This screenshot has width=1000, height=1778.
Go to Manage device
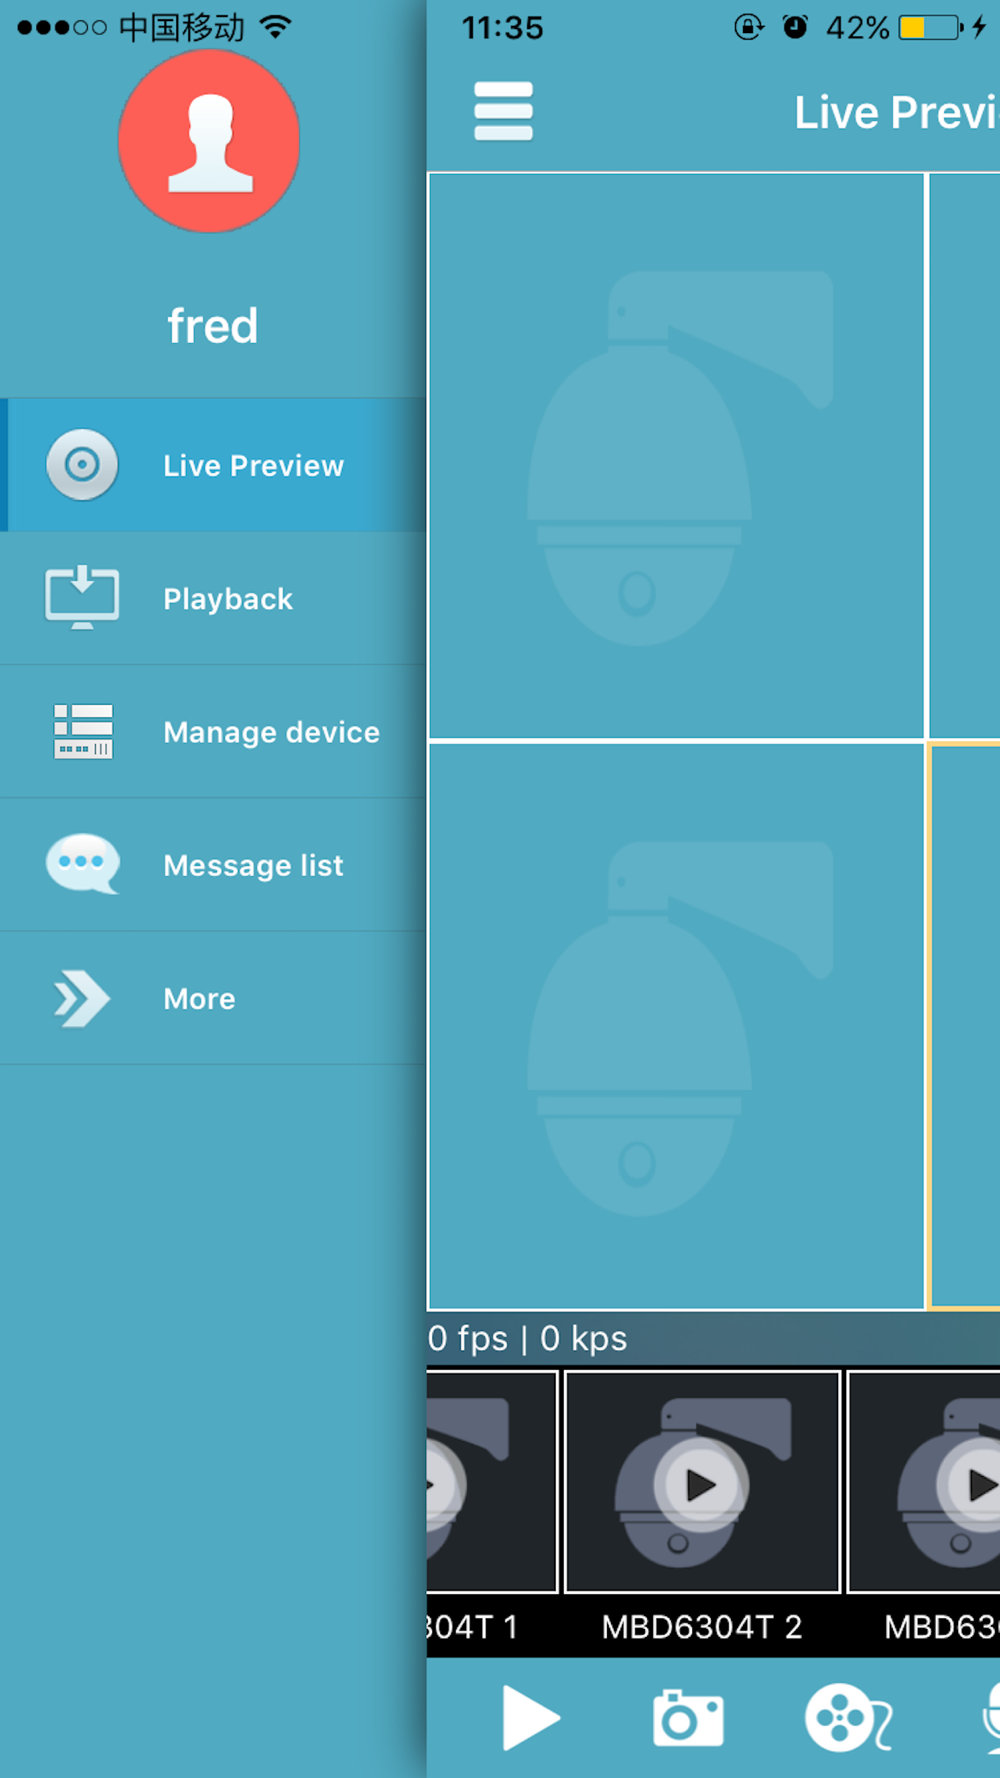213,731
